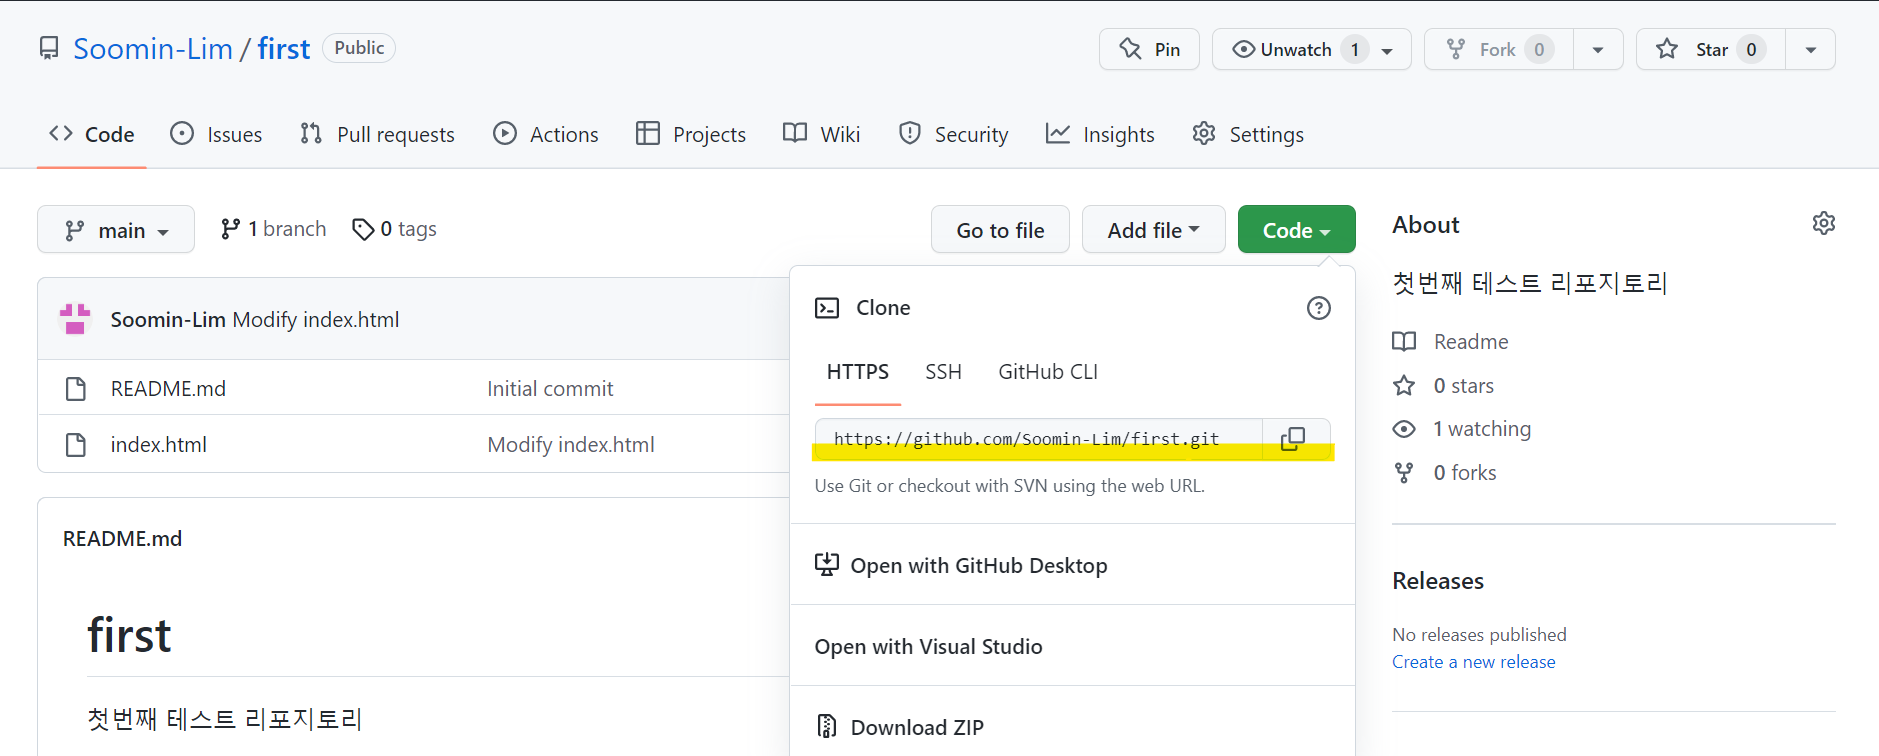This screenshot has height=756, width=1879.
Task: Open the main branch selector dropdown
Action: click(x=116, y=230)
